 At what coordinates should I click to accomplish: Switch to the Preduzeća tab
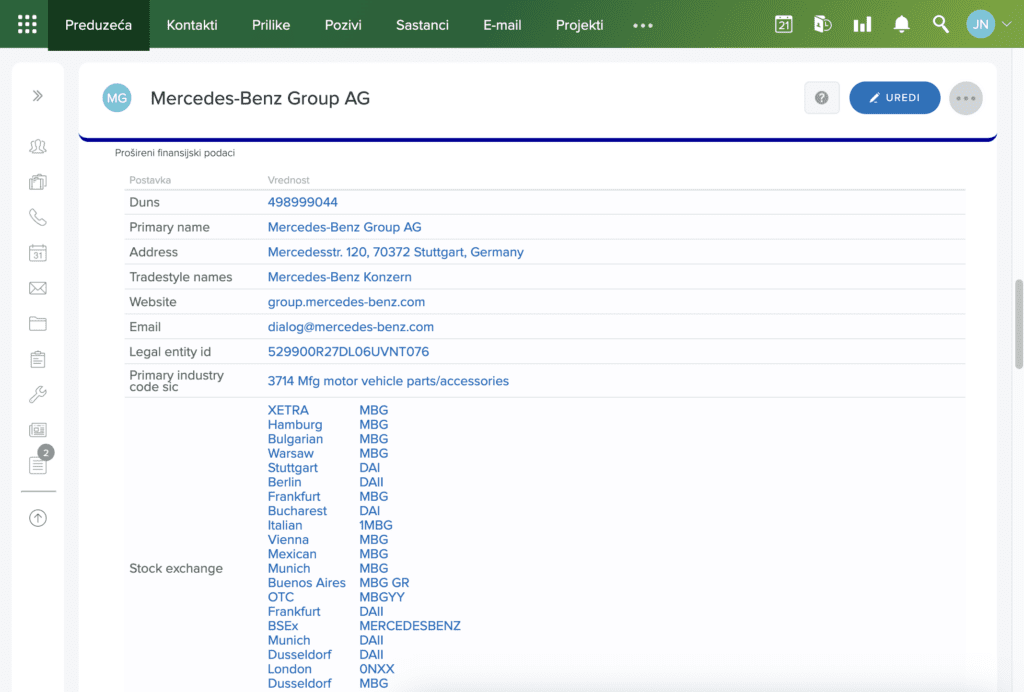[99, 25]
